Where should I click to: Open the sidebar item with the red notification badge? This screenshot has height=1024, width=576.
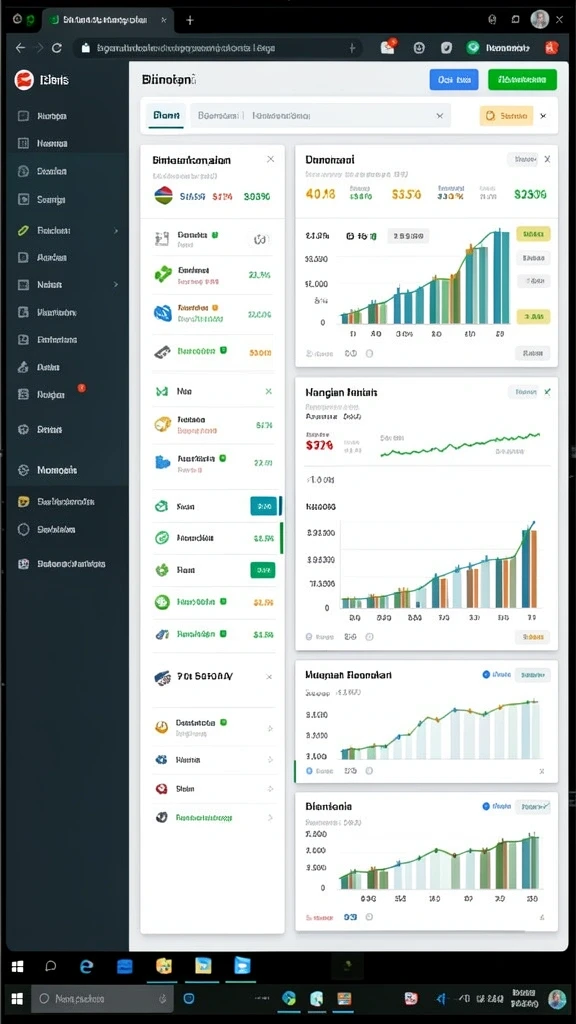(x=52, y=394)
